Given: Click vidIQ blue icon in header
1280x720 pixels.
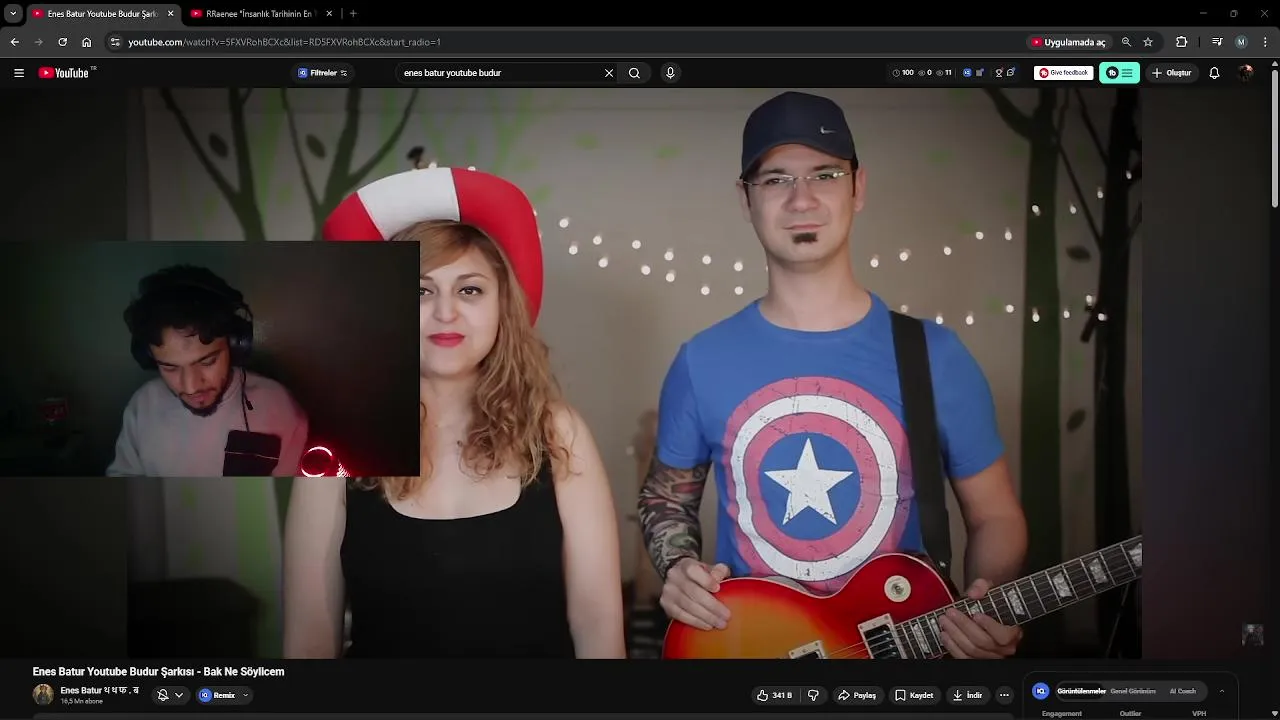Looking at the screenshot, I should click(x=967, y=73).
